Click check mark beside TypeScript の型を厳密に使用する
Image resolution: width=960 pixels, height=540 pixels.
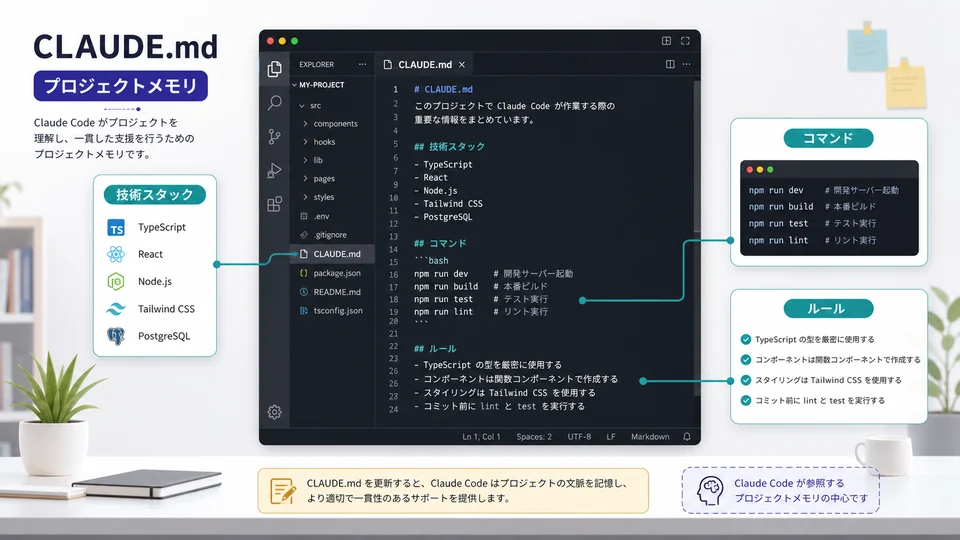click(x=746, y=339)
